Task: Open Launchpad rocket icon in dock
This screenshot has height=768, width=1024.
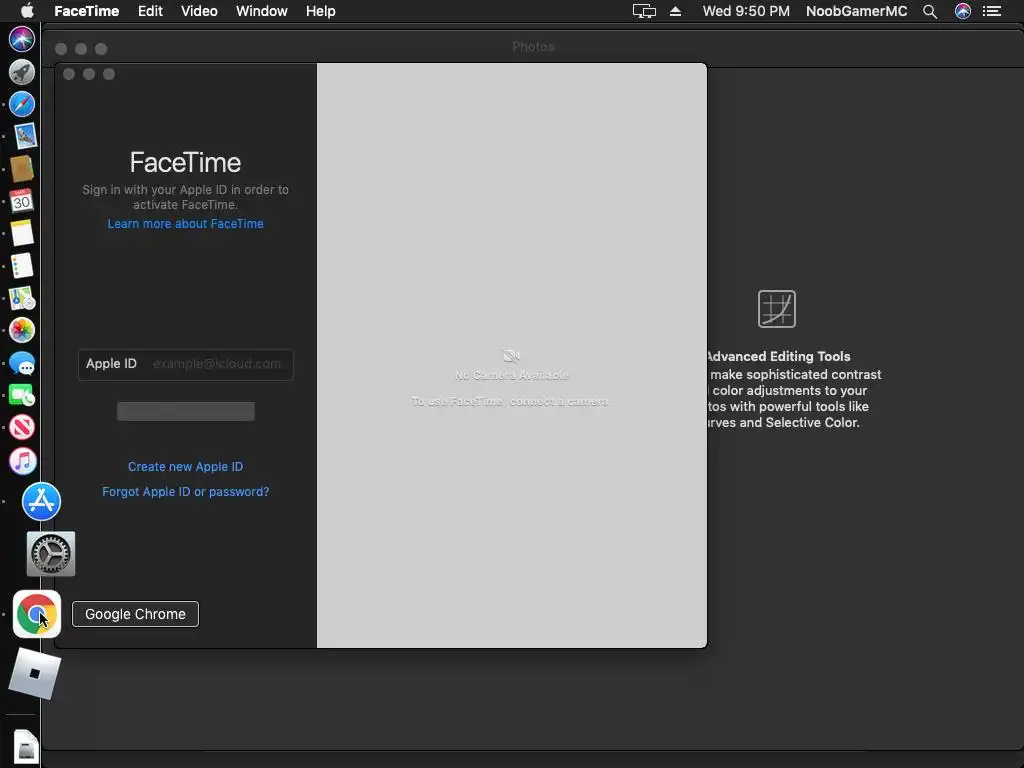Action: pos(22,72)
